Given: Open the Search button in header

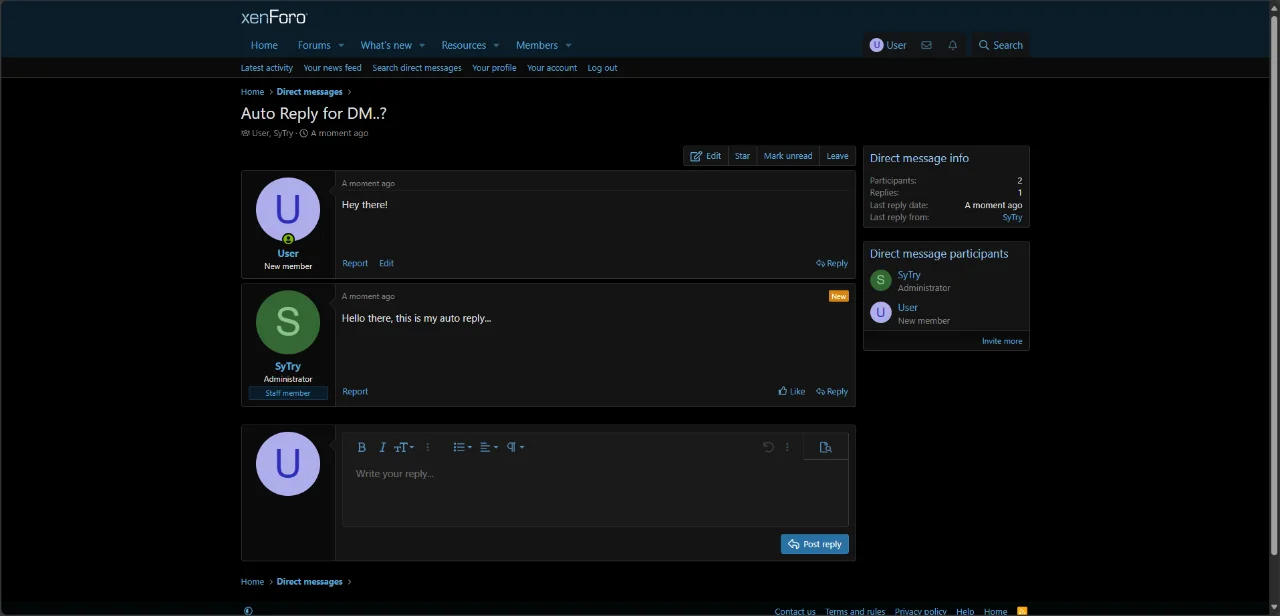Looking at the screenshot, I should pos(1000,45).
